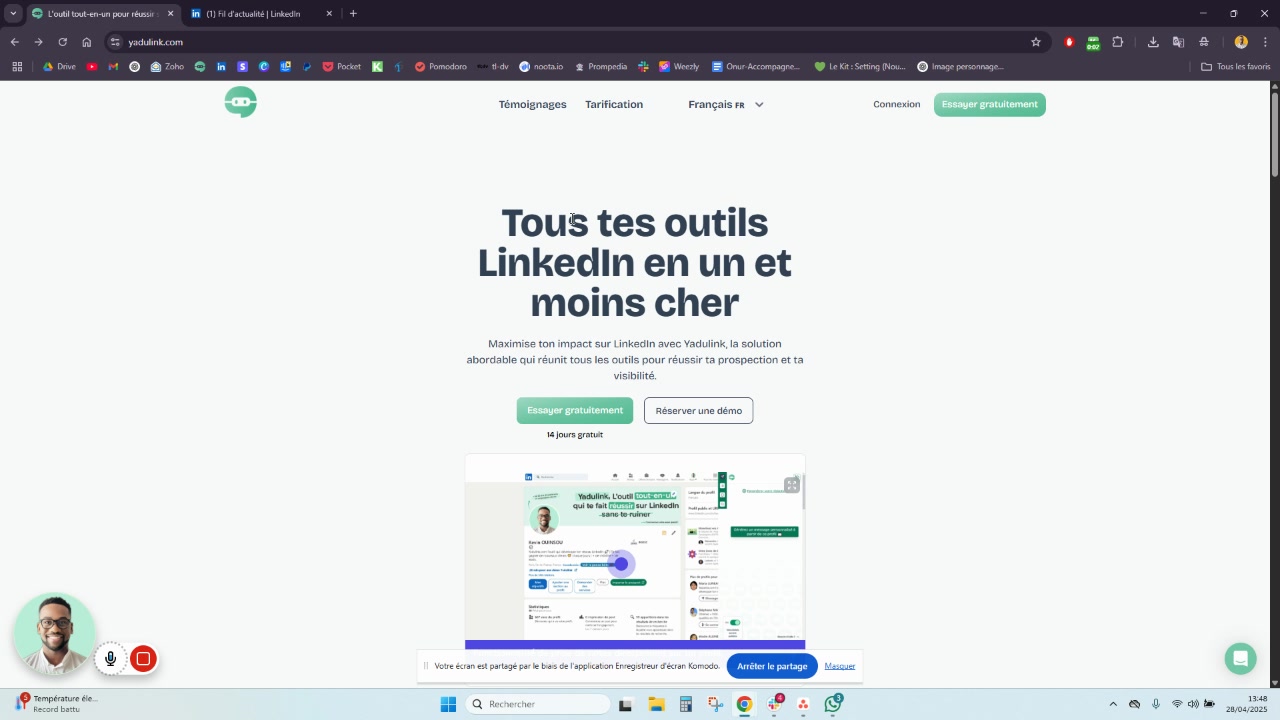Toggle the microphone in the recorder overlay
Screen dimensions: 1280x720
111,658
